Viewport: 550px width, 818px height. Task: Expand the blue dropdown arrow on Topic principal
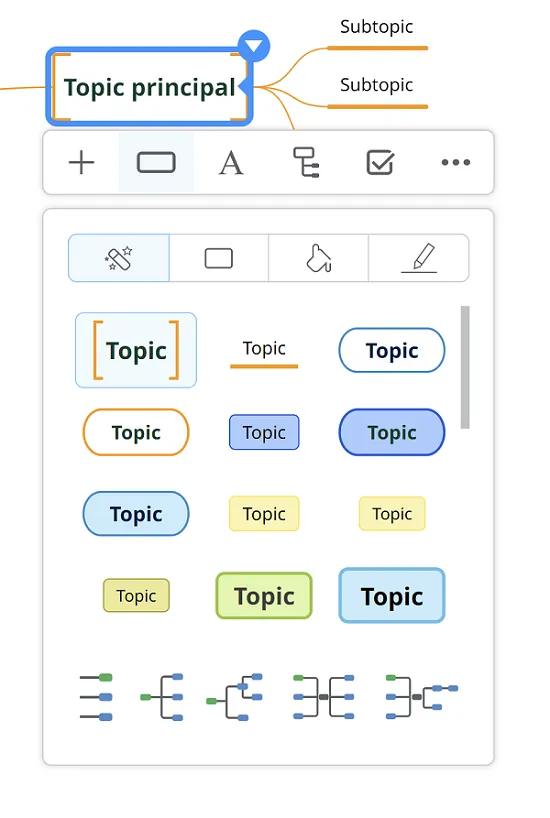tap(254, 46)
